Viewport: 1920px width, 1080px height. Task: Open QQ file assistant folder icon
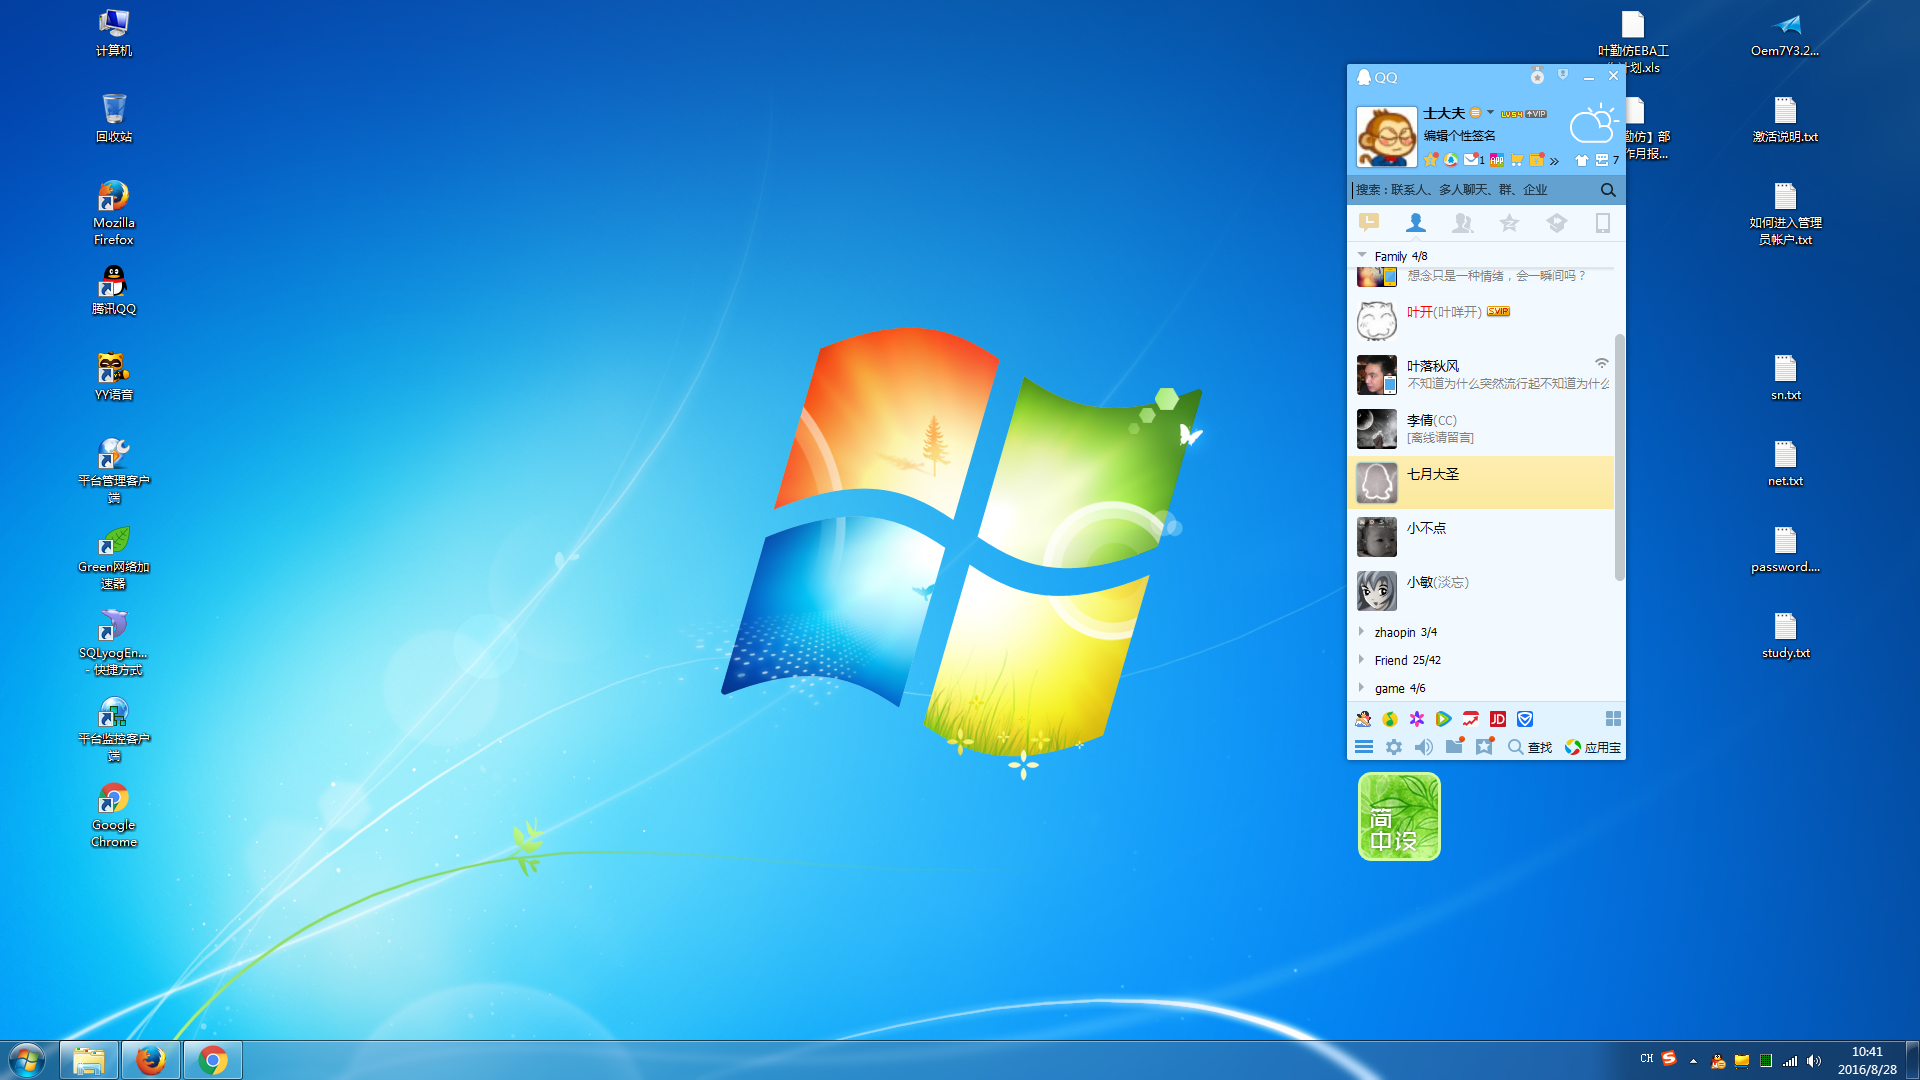[x=1455, y=746]
